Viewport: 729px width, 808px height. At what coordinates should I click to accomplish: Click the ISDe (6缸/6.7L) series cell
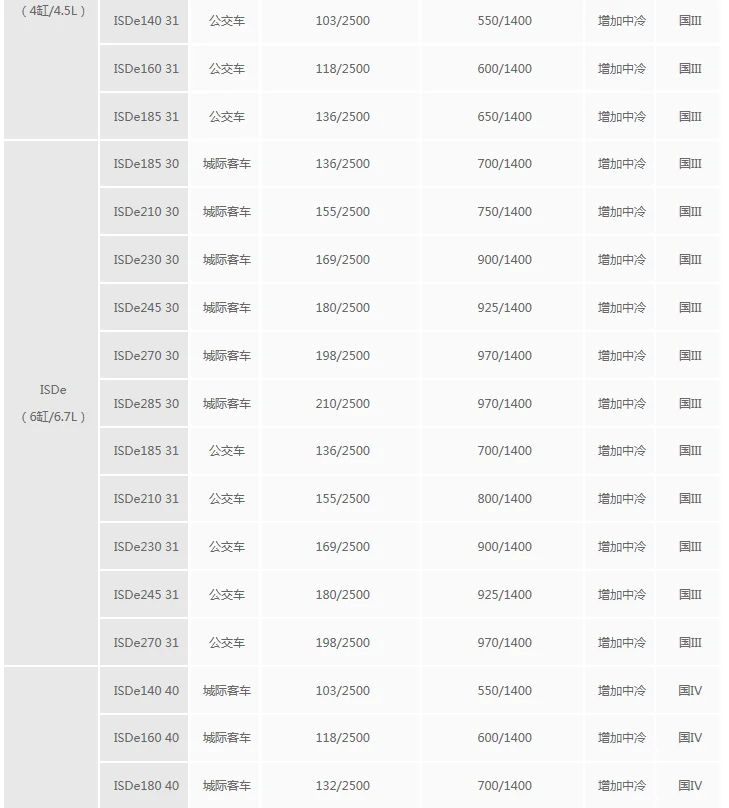tap(53, 403)
